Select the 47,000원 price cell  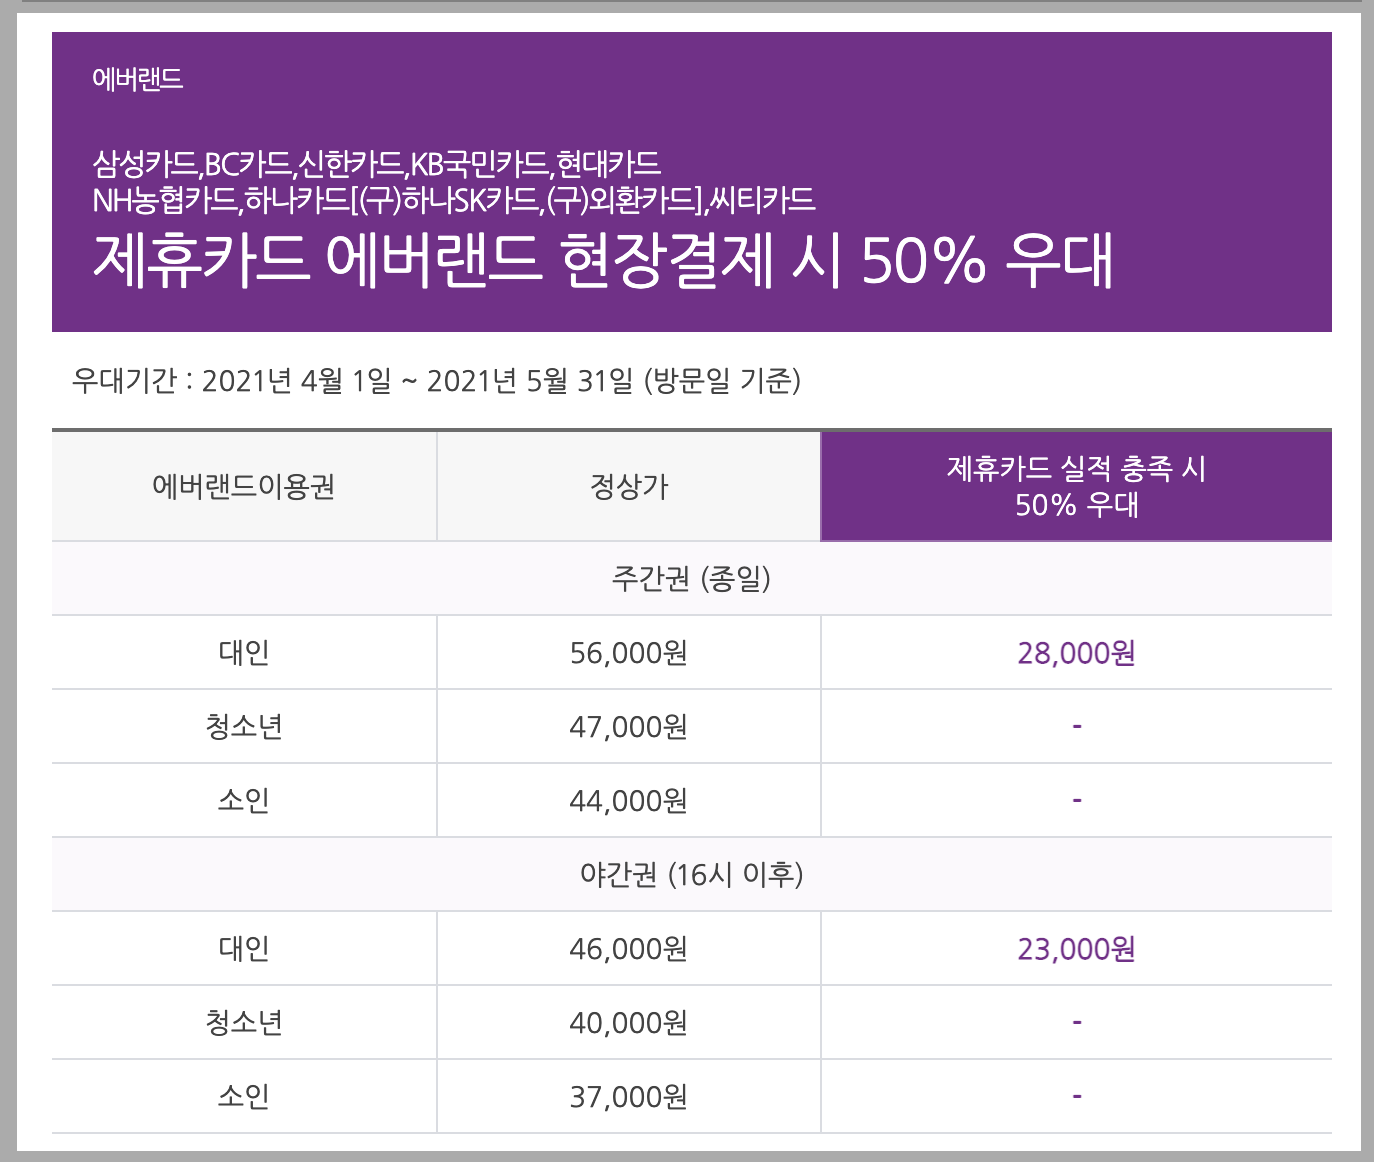point(629,727)
